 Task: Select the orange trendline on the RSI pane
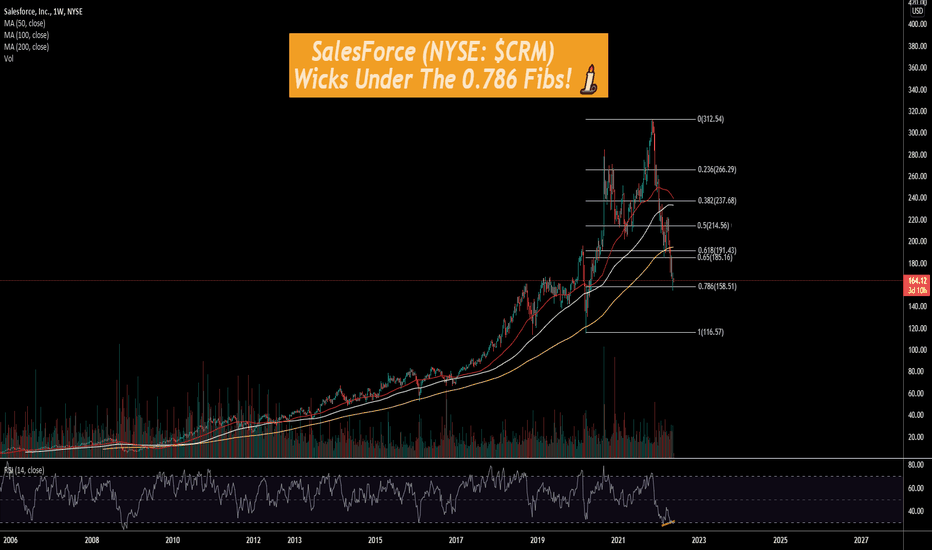[x=668, y=523]
